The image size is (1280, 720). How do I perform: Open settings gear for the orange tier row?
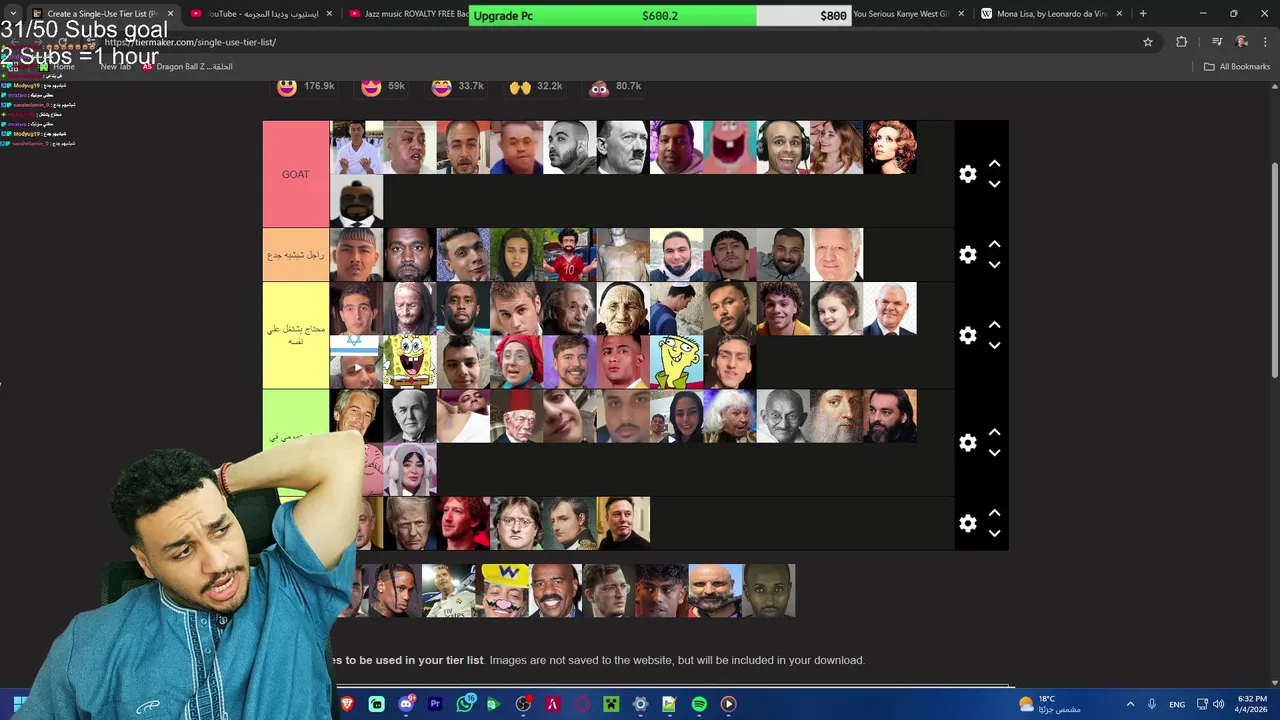pyautogui.click(x=967, y=255)
